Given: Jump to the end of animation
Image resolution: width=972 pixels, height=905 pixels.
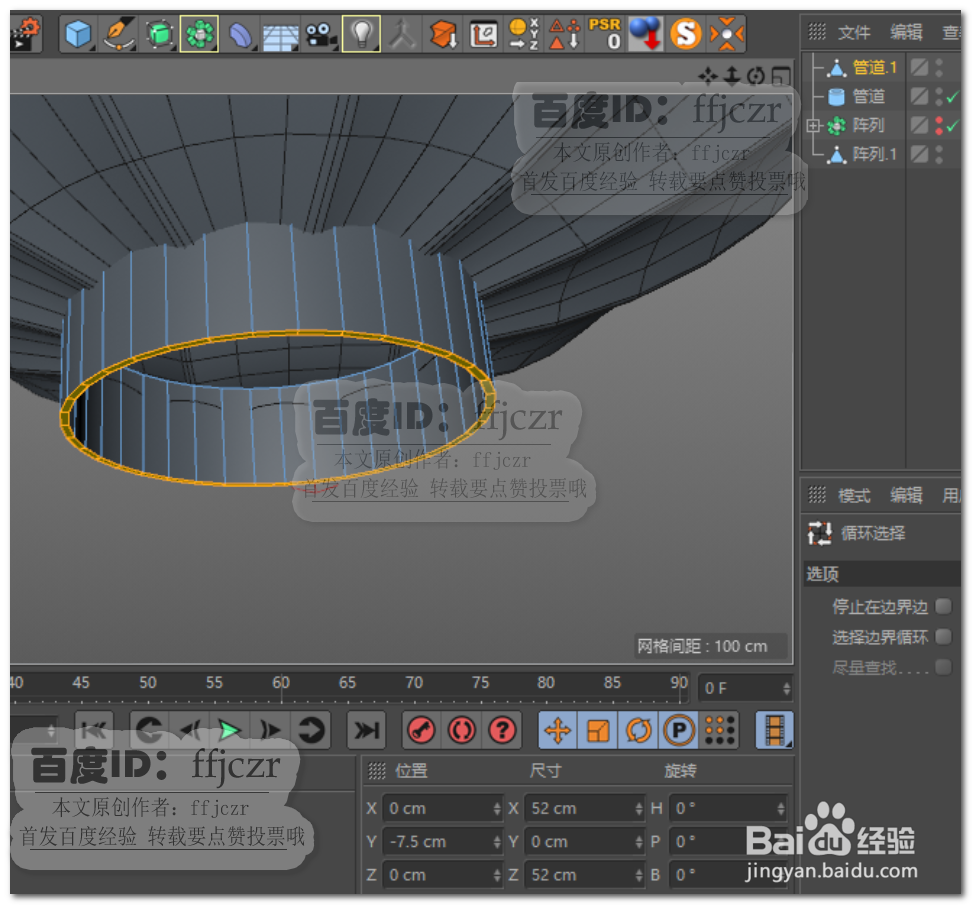Looking at the screenshot, I should [x=366, y=730].
